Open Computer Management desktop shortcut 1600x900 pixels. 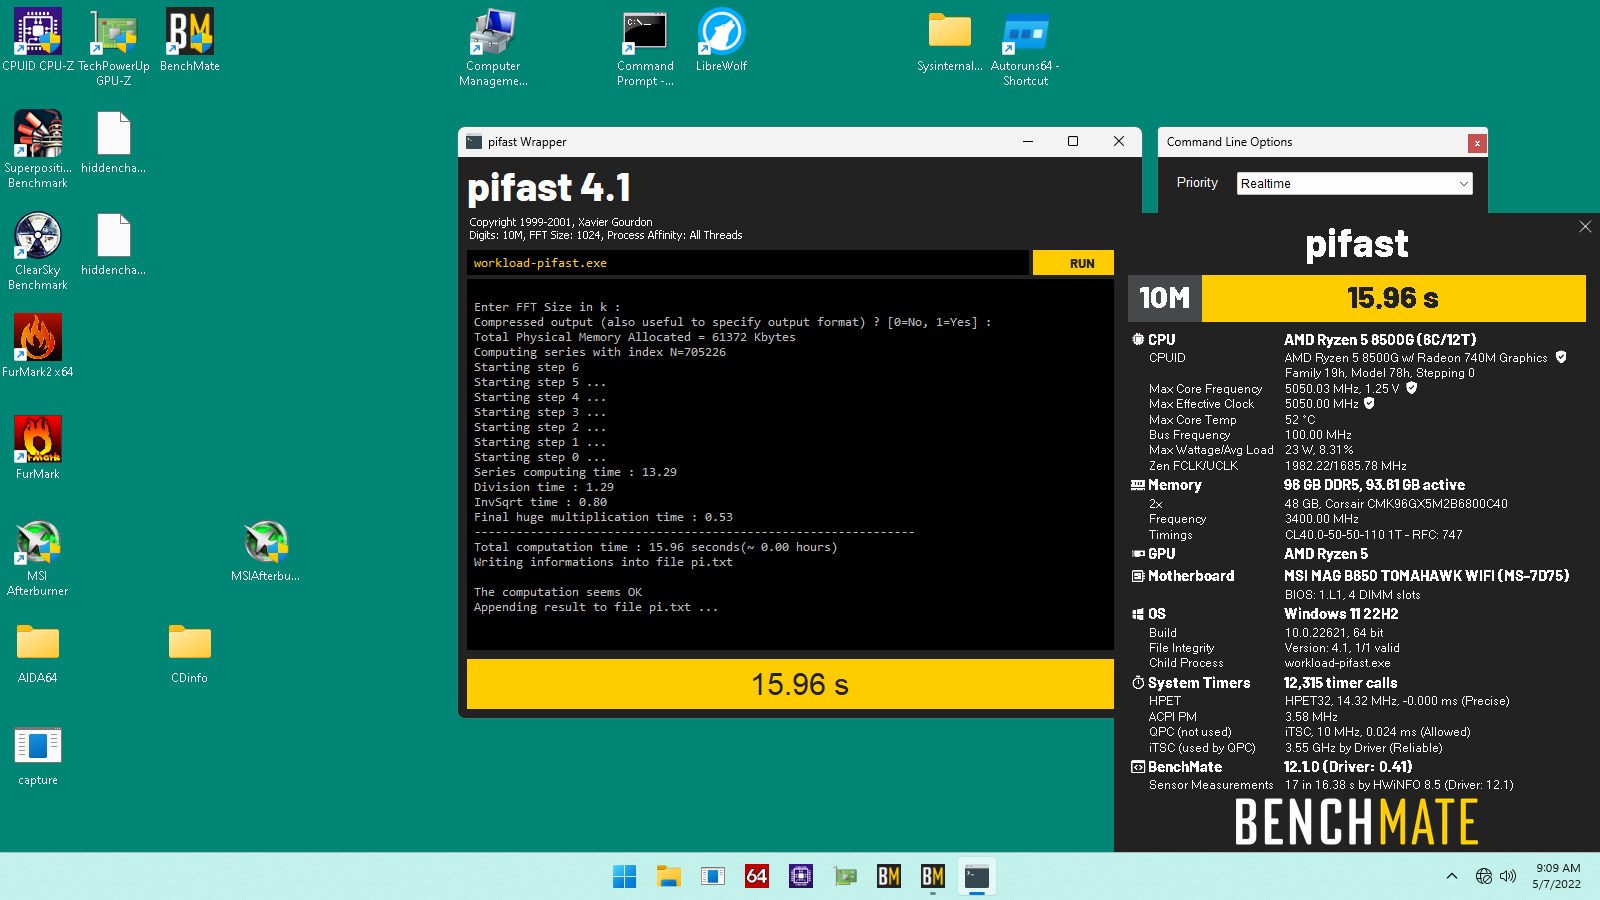(493, 47)
